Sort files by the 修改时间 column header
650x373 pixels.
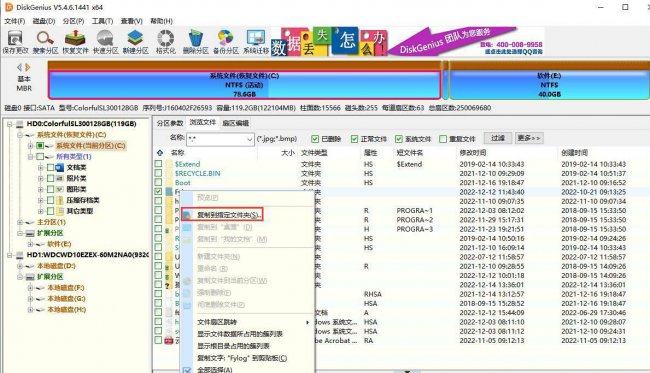click(473, 153)
